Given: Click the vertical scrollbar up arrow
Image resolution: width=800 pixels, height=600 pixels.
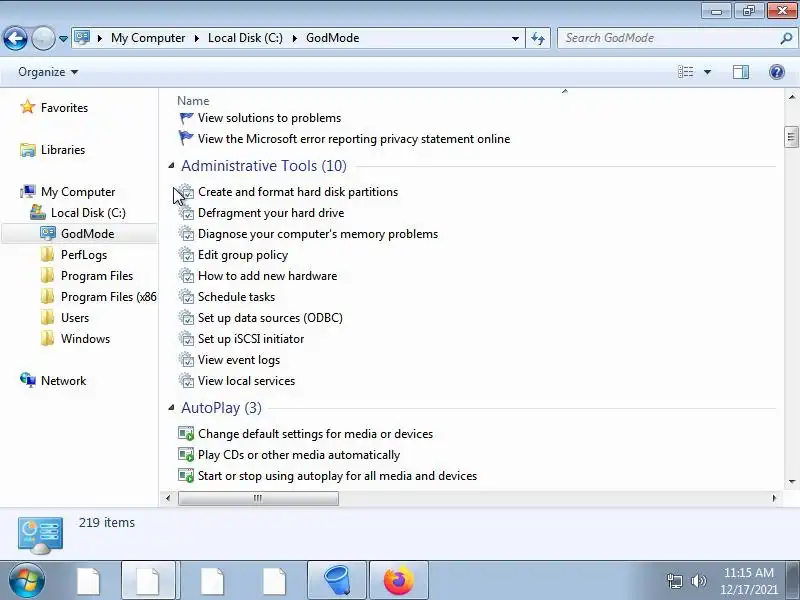Looking at the screenshot, I should (791, 96).
